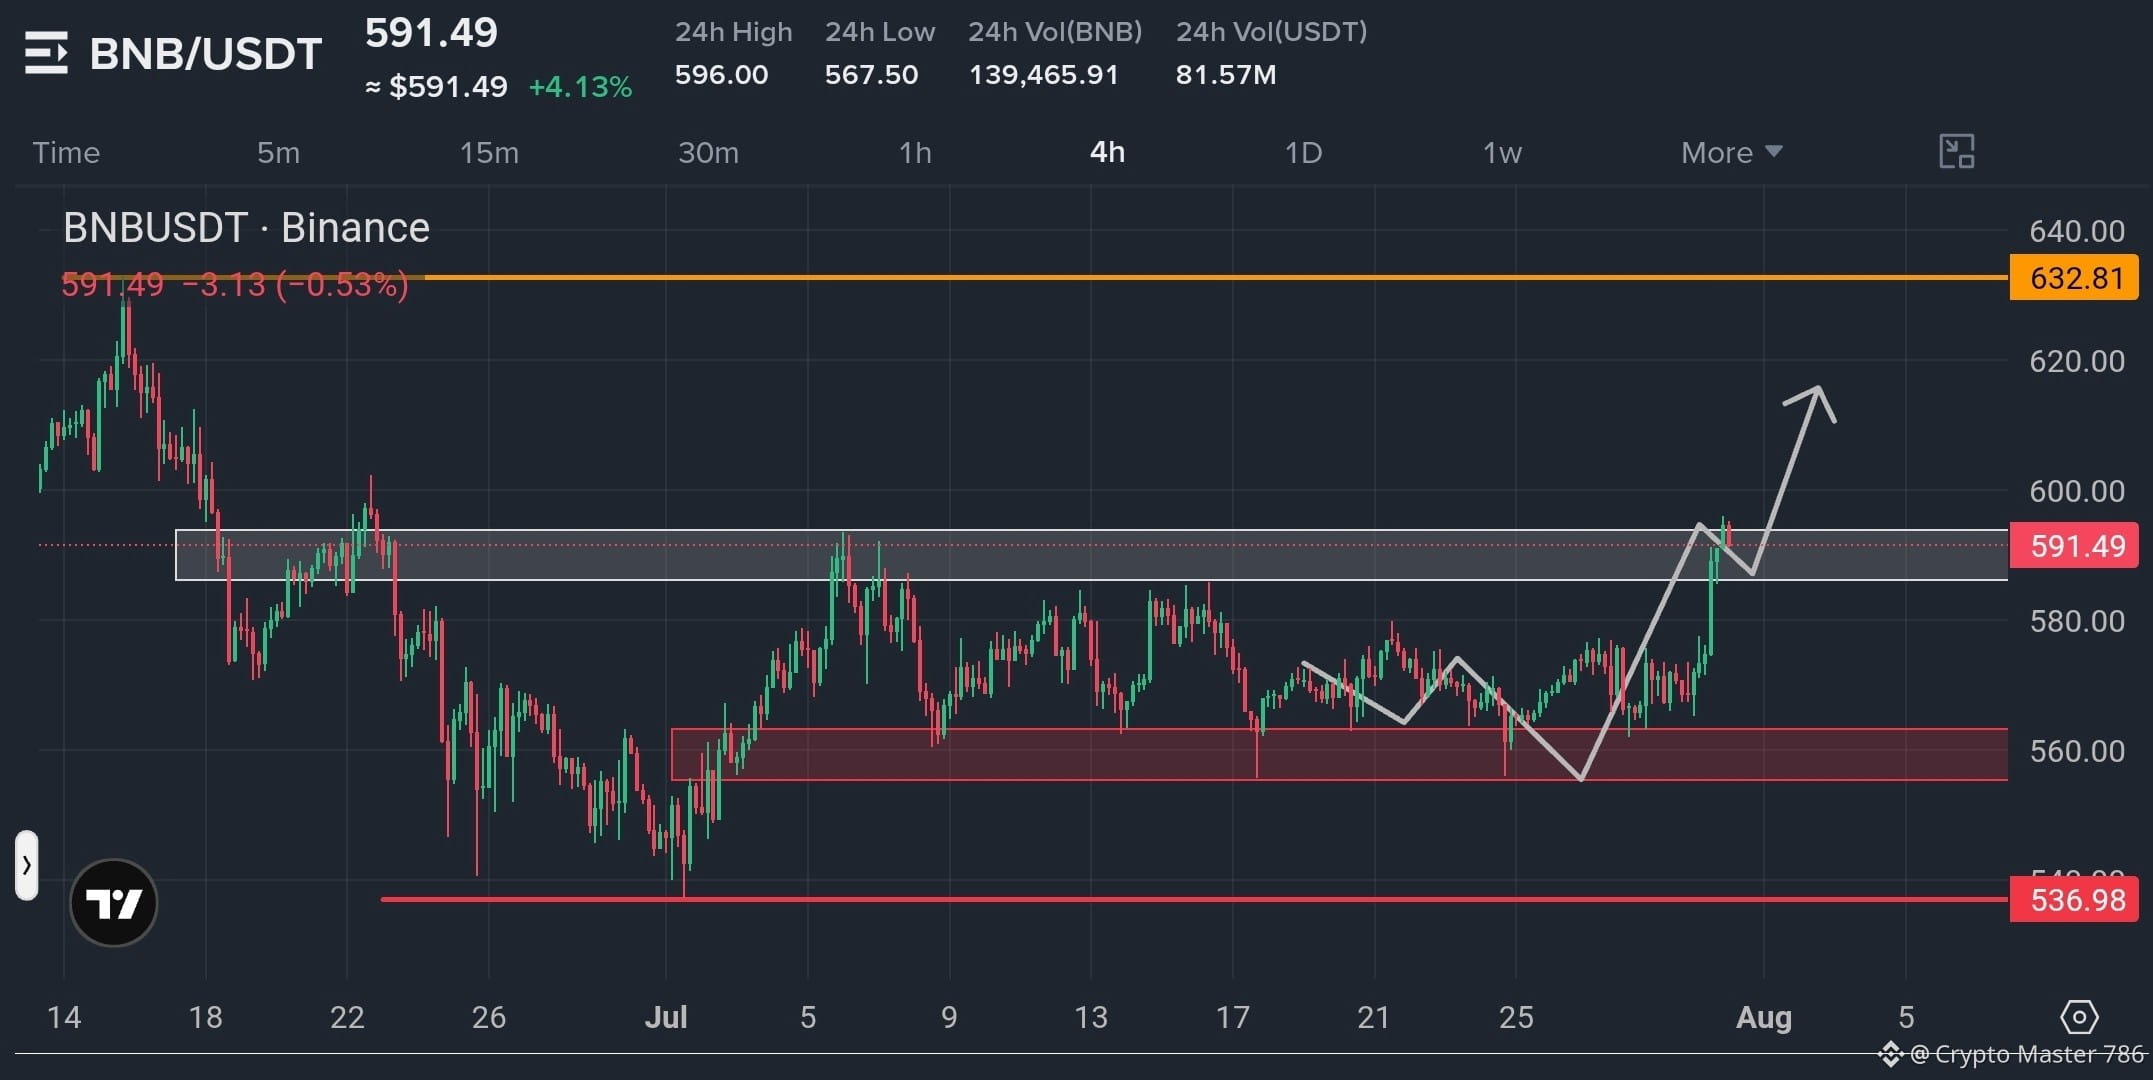Switch to the 30m timeframe
2153x1080 pixels.
tap(708, 152)
